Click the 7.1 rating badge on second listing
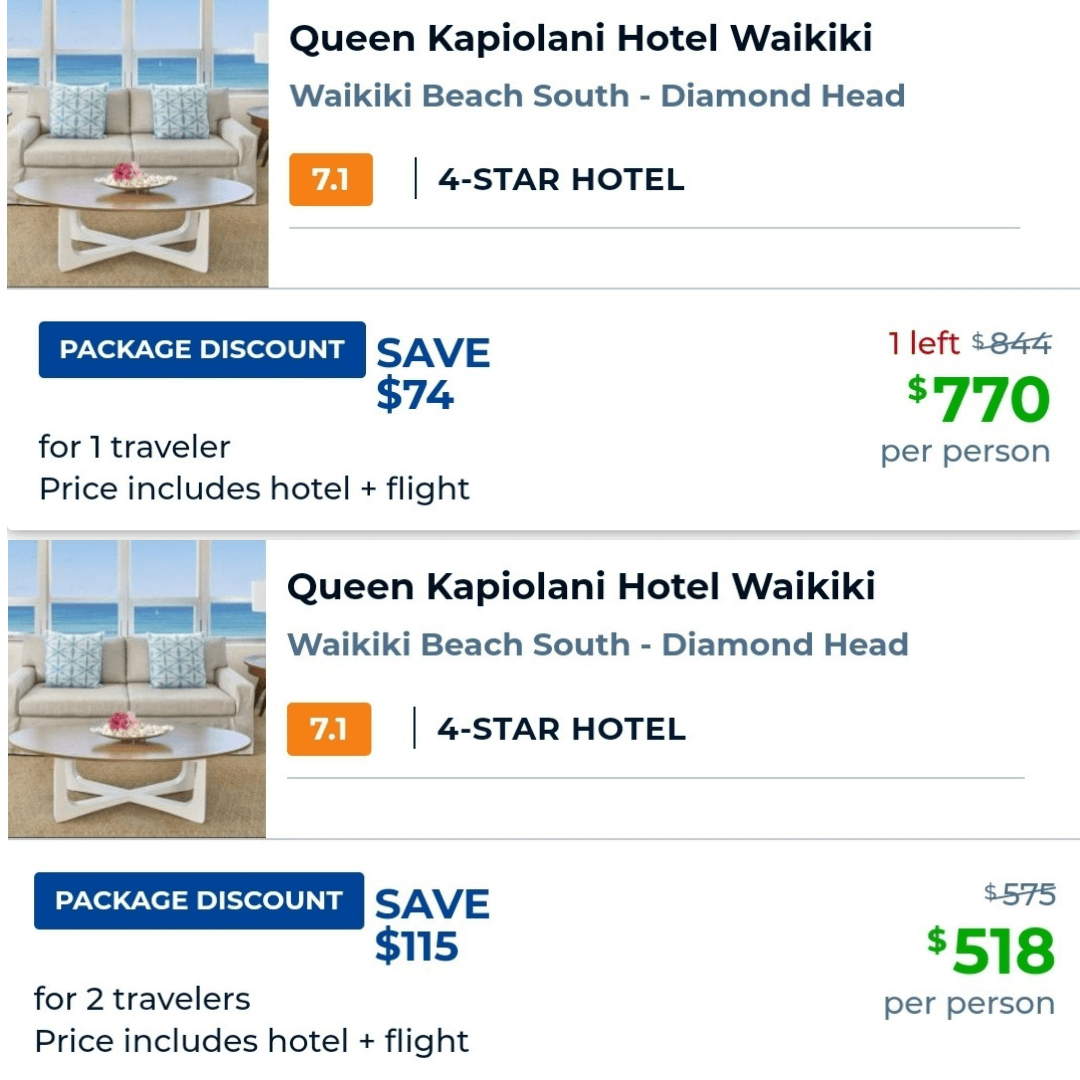 point(329,729)
